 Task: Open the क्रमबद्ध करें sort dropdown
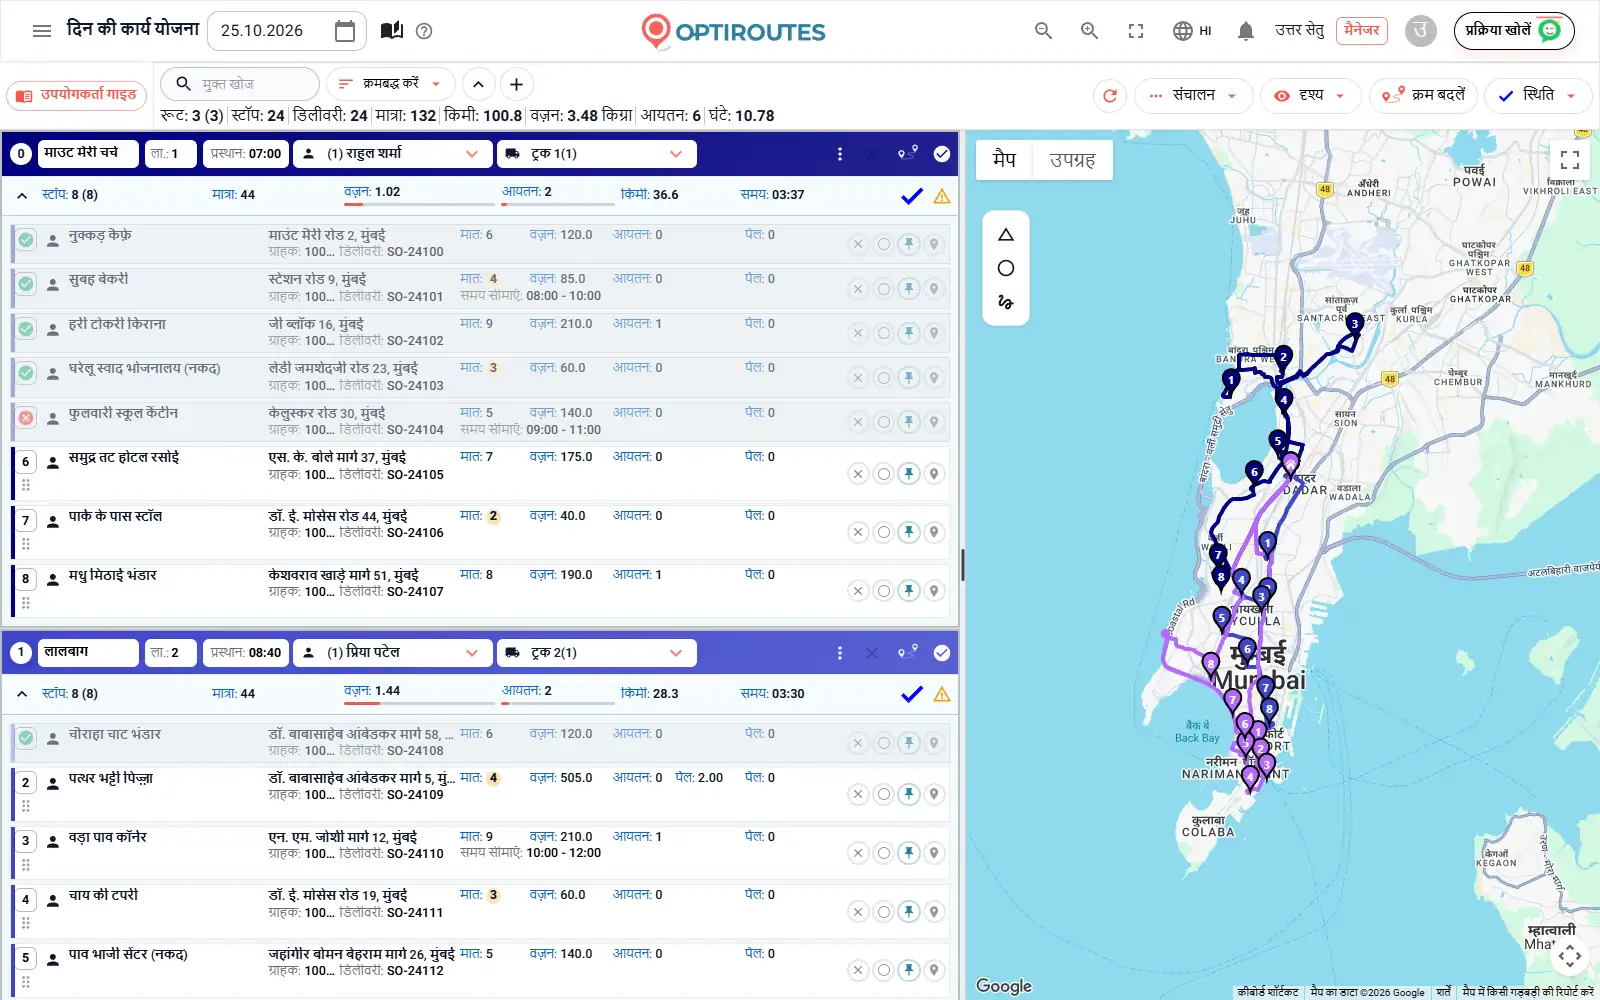pyautogui.click(x=391, y=84)
